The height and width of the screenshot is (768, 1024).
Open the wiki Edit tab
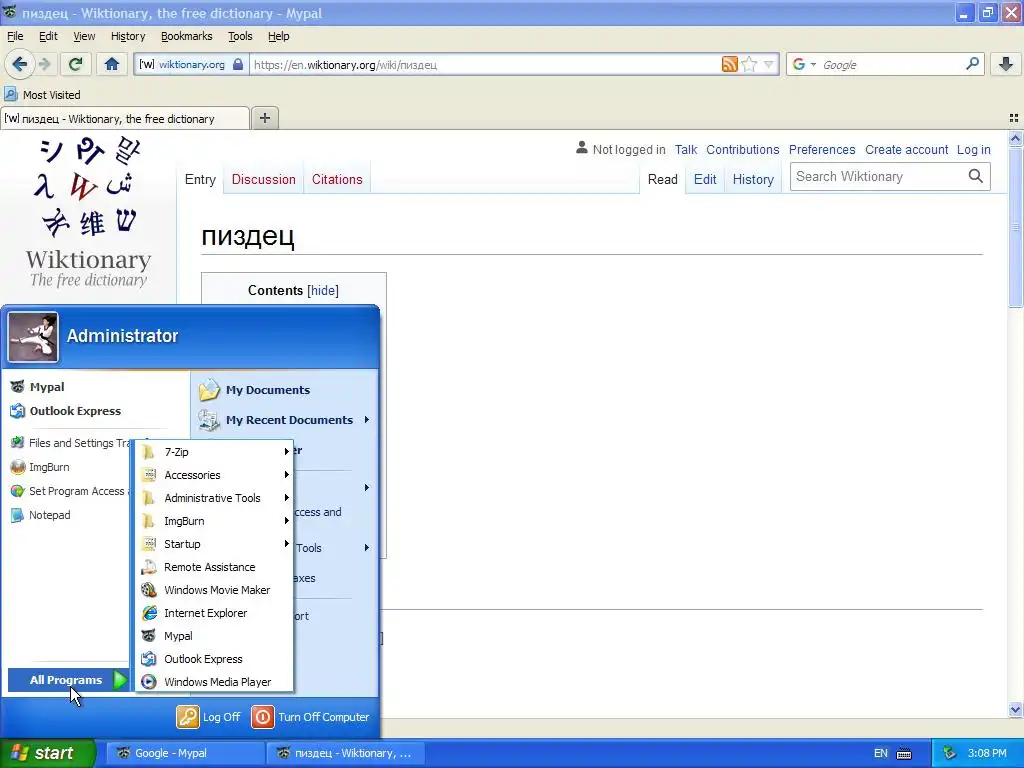(x=705, y=179)
